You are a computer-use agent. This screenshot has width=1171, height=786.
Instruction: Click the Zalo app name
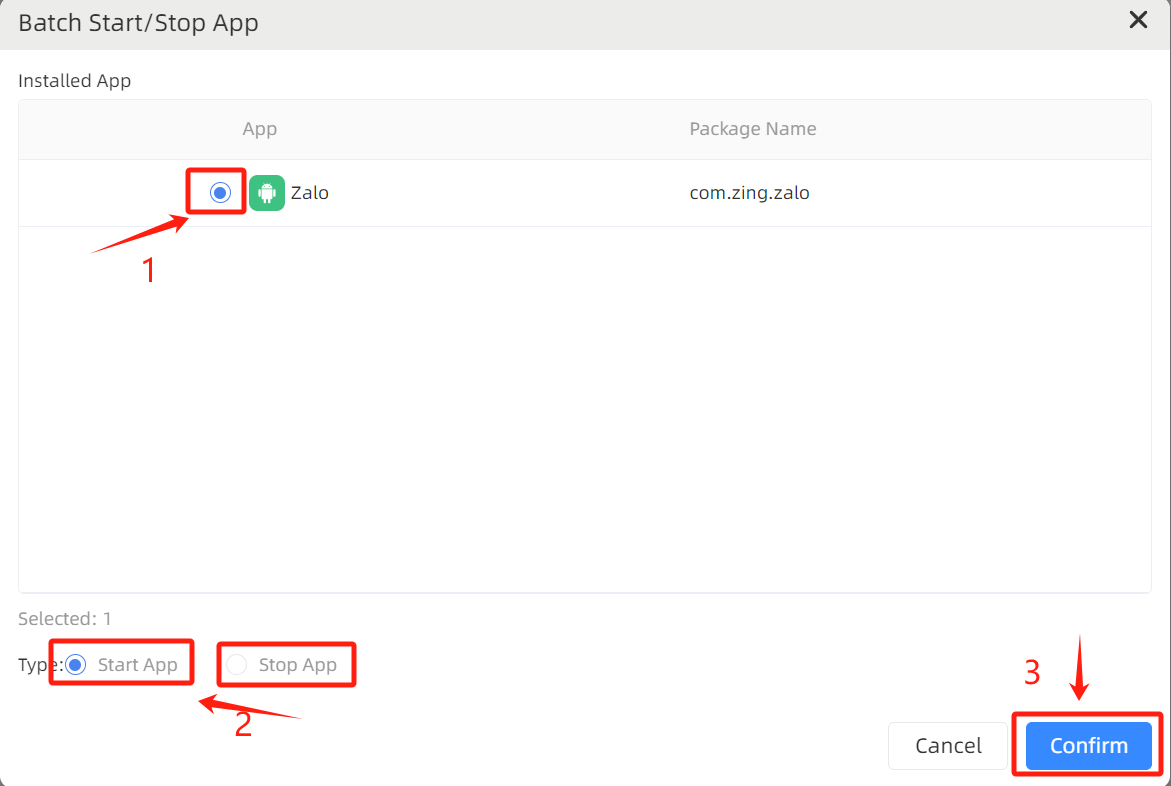(x=310, y=193)
